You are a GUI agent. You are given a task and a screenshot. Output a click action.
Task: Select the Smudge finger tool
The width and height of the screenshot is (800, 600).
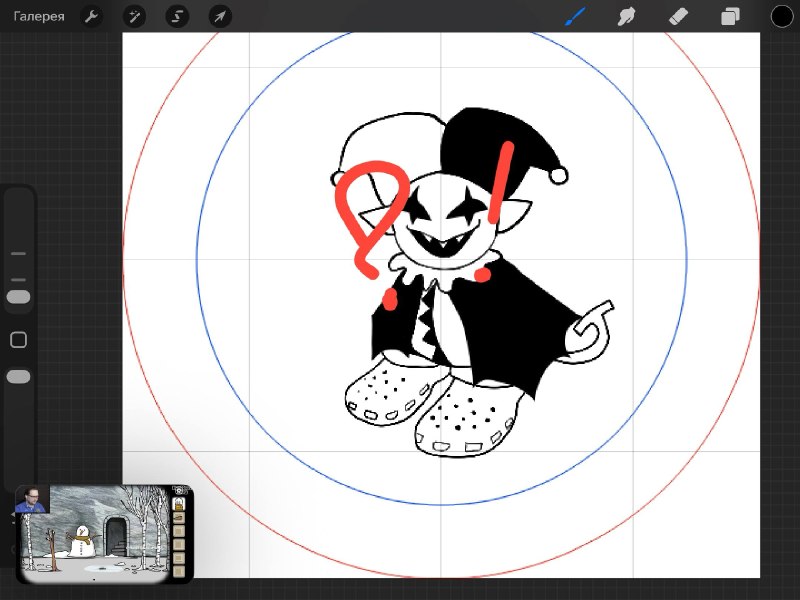pos(627,16)
